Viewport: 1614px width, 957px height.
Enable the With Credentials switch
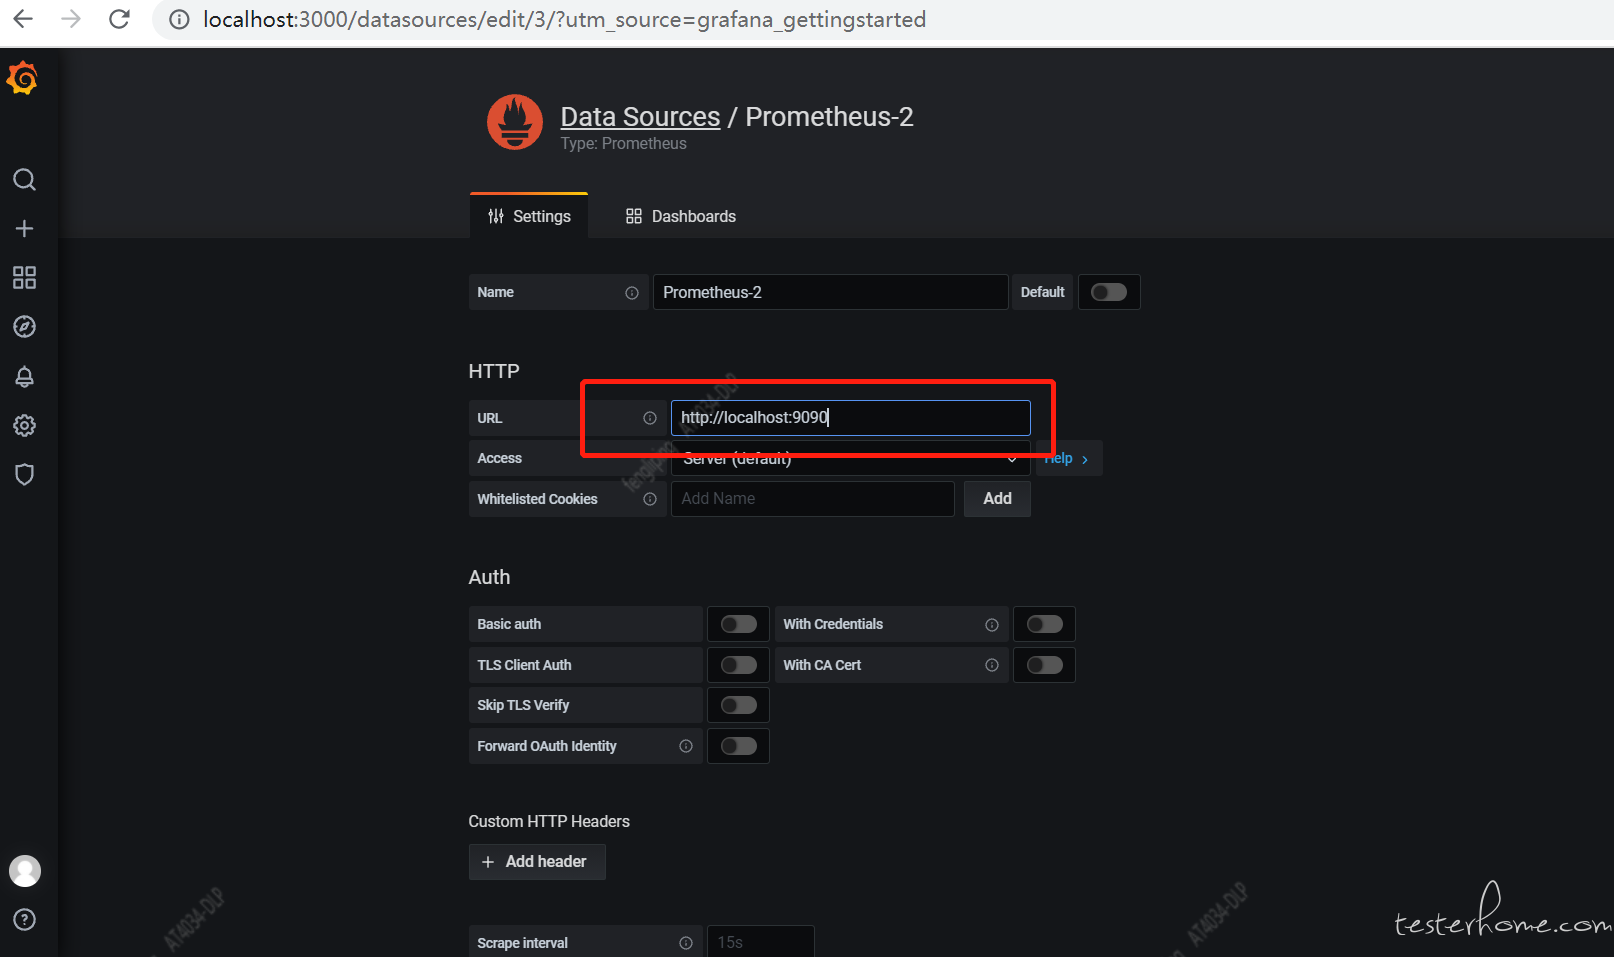pyautogui.click(x=1045, y=624)
